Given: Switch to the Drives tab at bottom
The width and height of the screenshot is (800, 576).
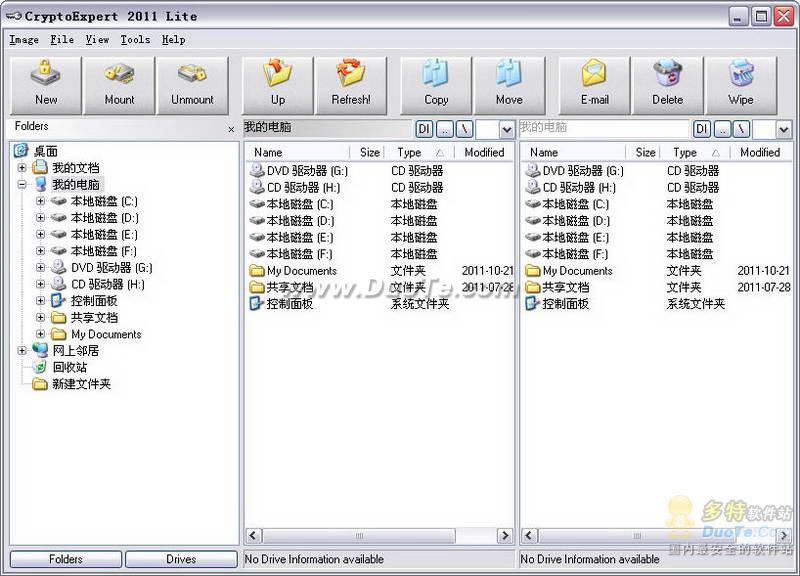Looking at the screenshot, I should (181, 559).
